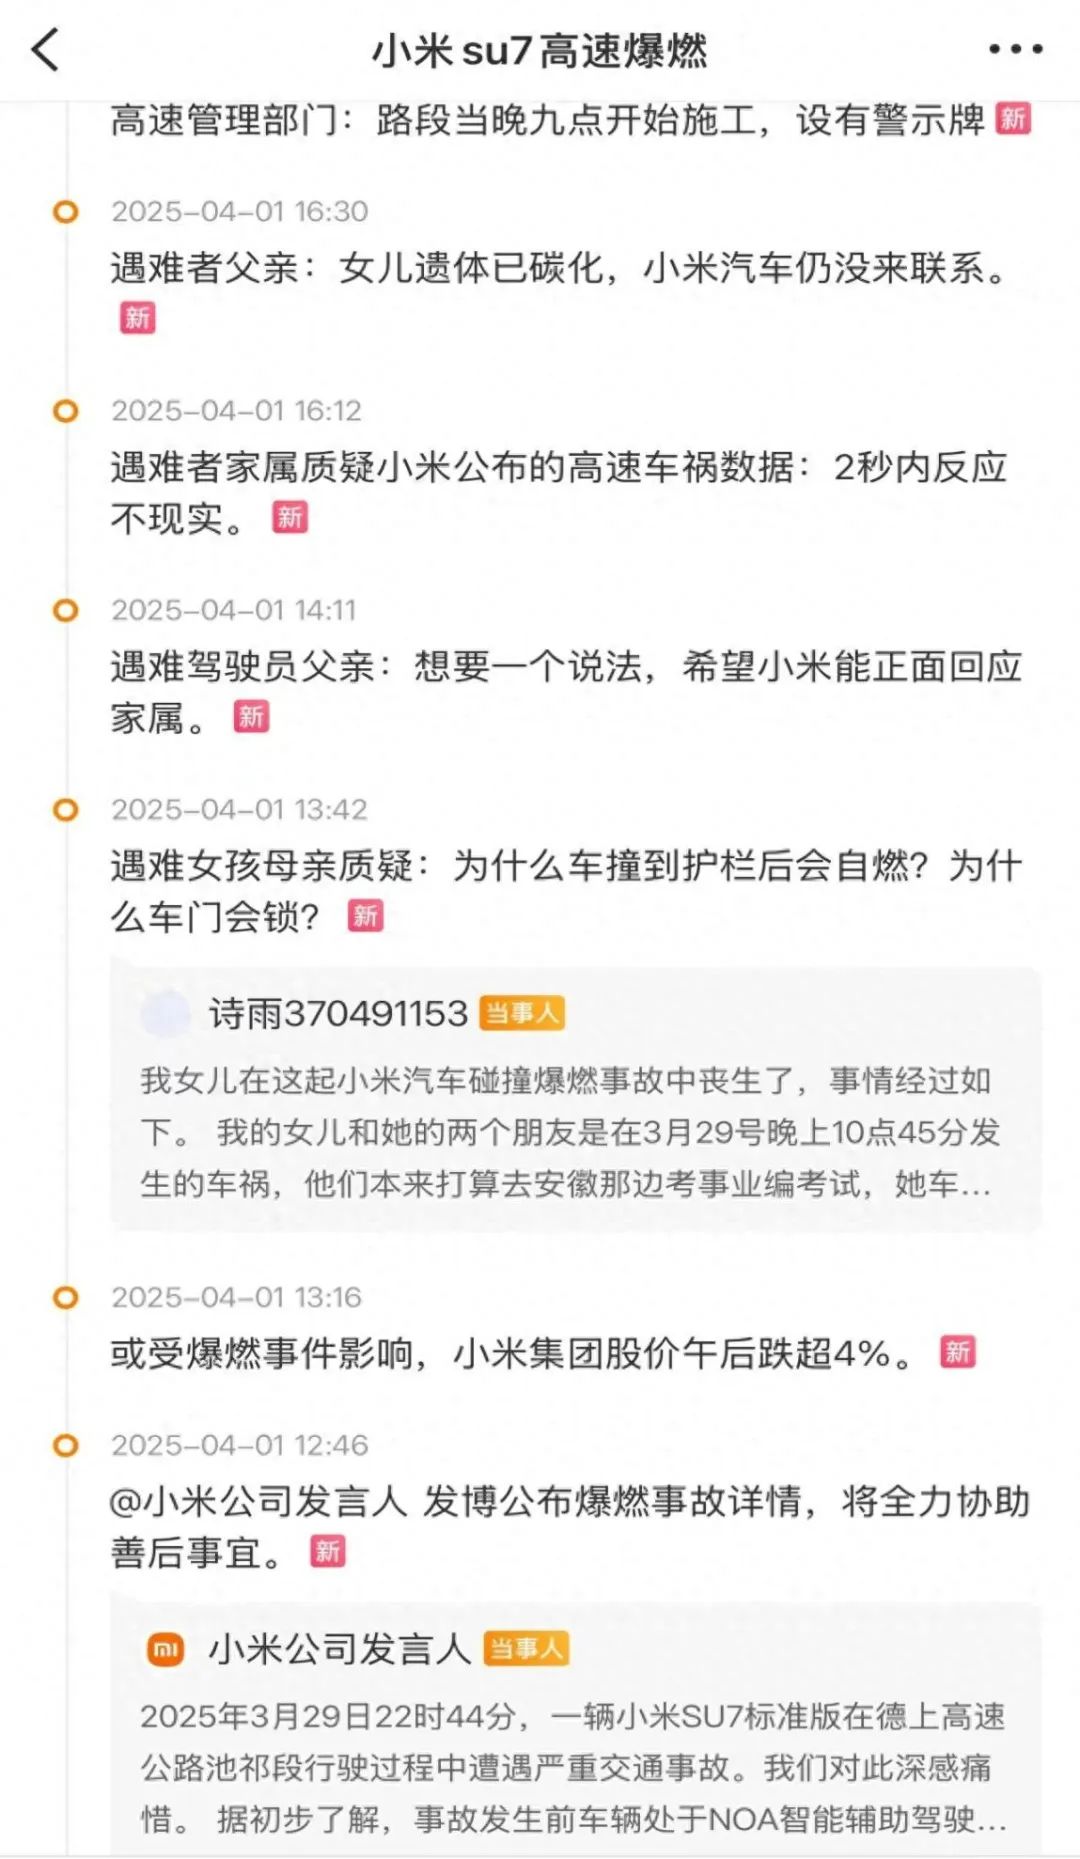Screen dimensions: 1080x1859
Task: Expand 诗雨370491153's truncated post text
Action: (568, 1132)
